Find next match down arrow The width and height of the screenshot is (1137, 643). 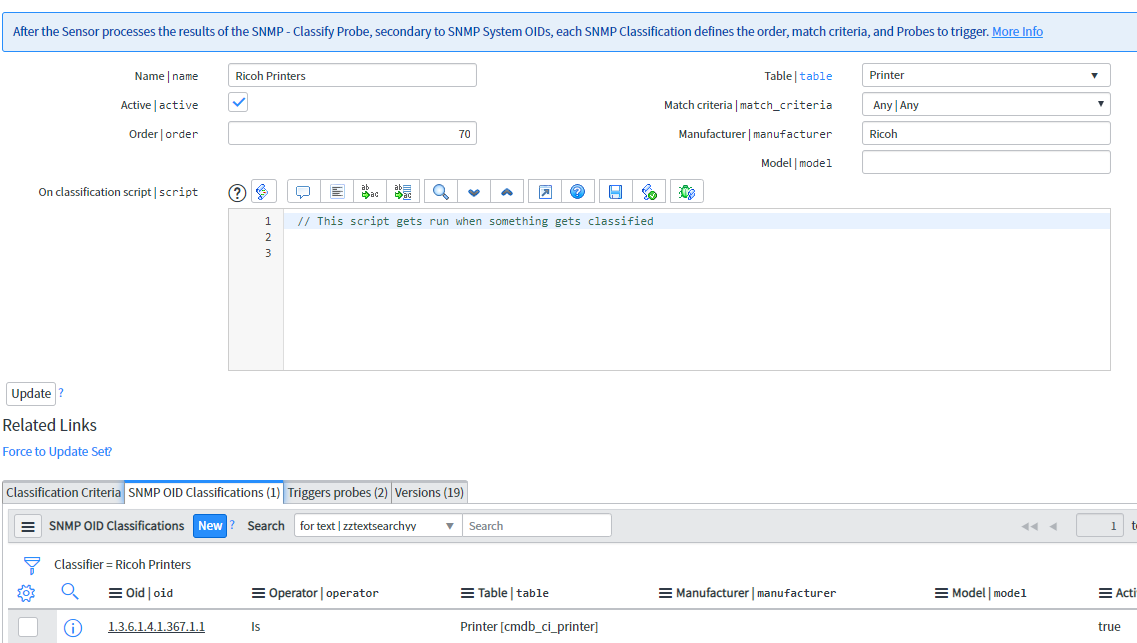click(474, 192)
